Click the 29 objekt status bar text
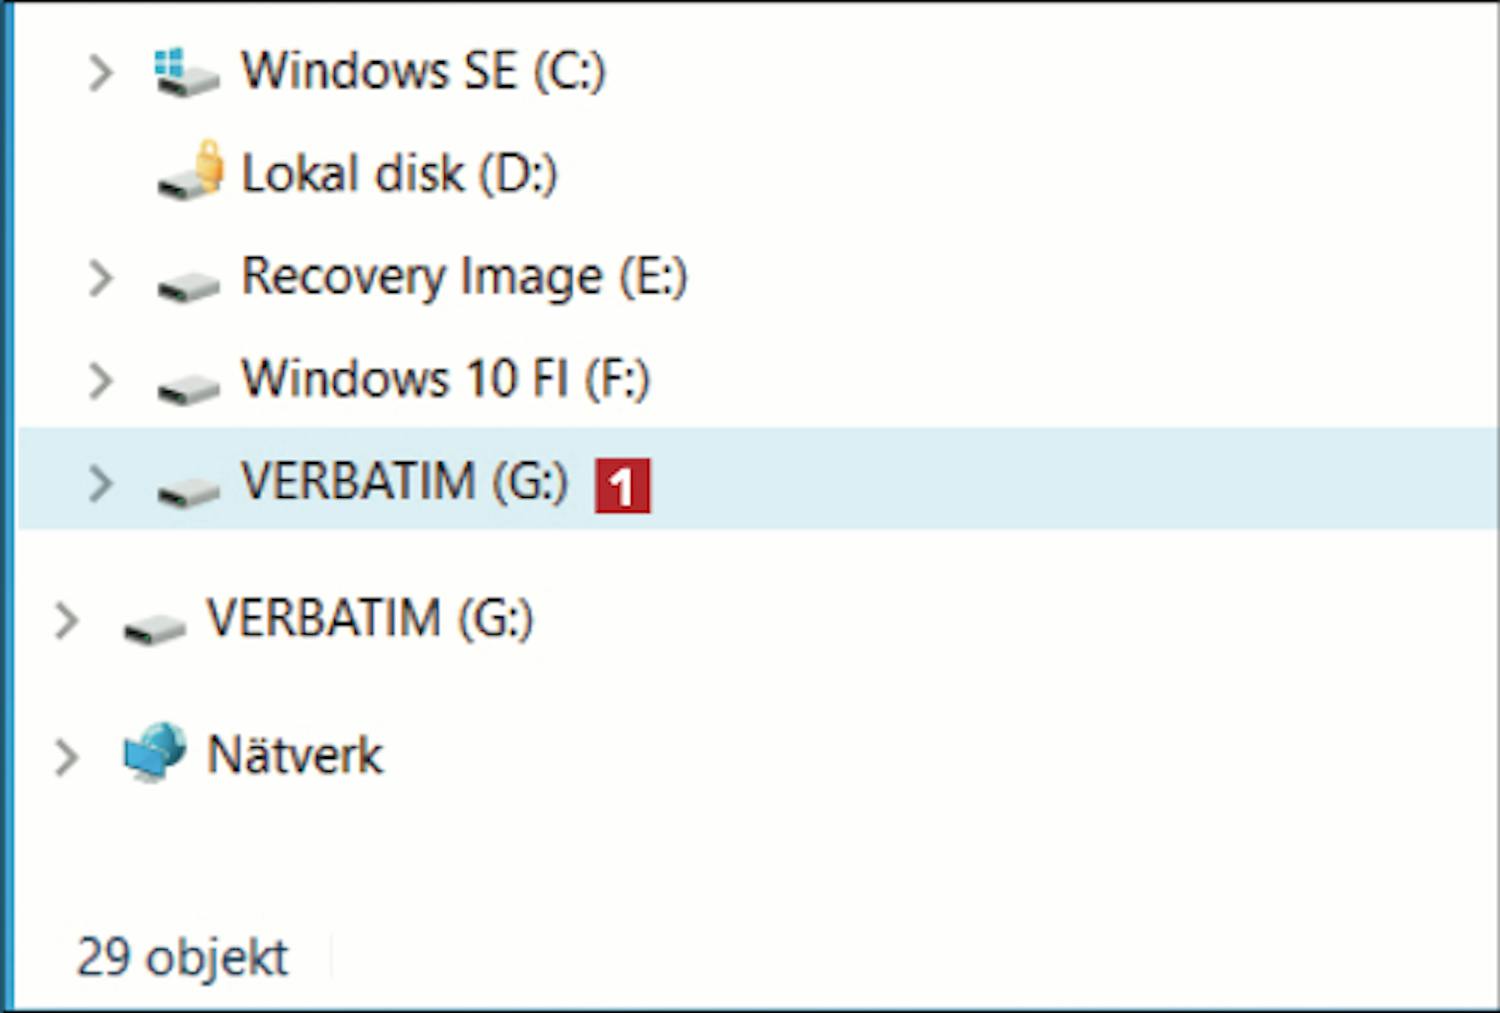 pos(182,958)
